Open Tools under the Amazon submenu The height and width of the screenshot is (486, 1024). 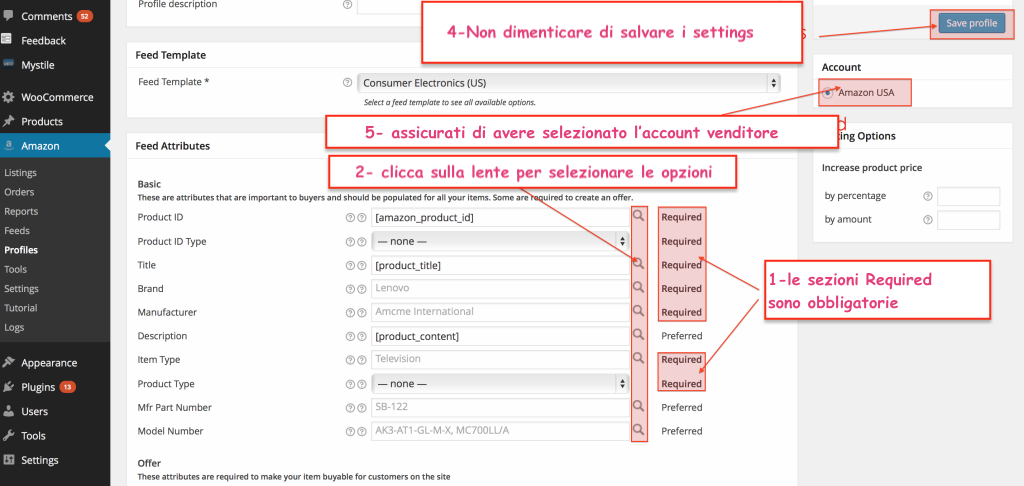click(16, 269)
